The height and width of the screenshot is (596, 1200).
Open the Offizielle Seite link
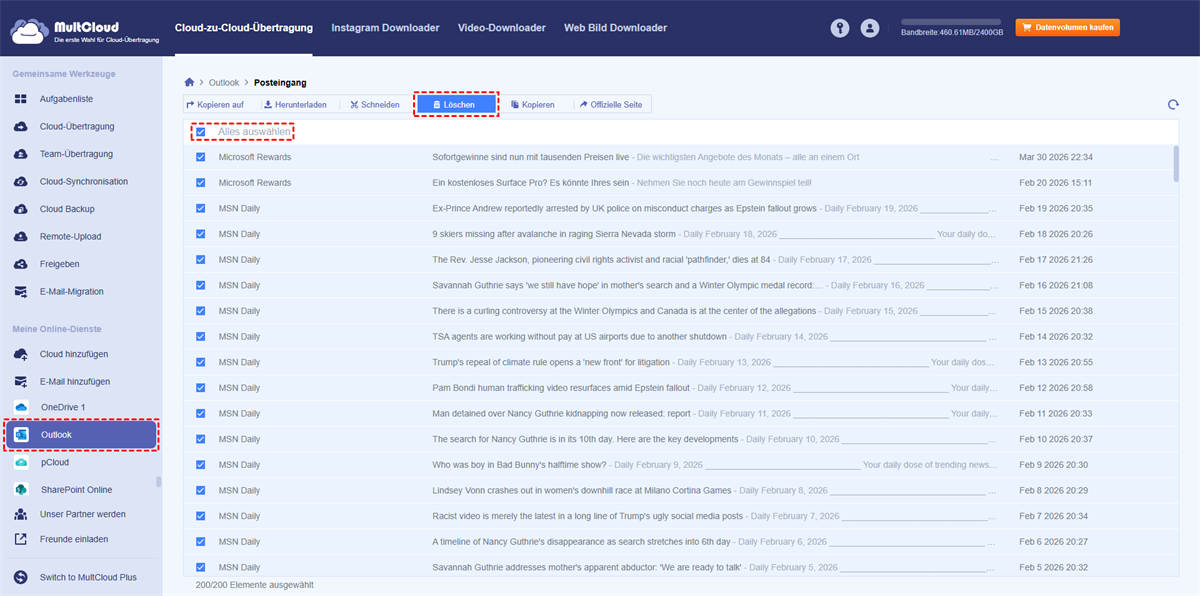[x=610, y=104]
